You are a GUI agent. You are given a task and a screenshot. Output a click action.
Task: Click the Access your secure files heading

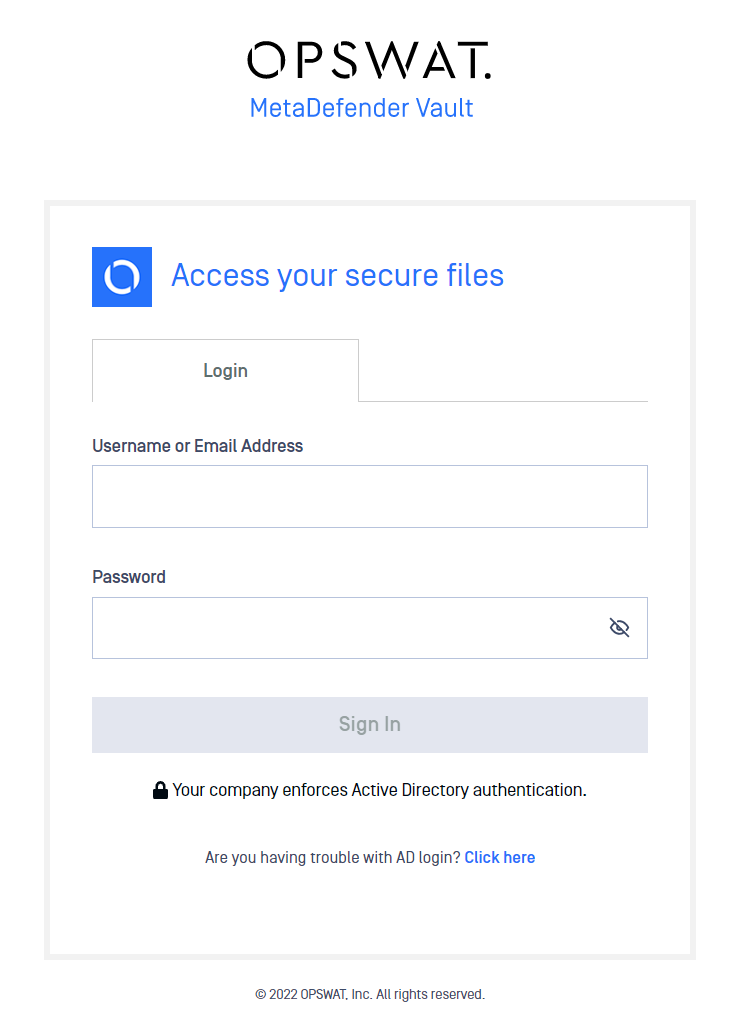click(x=338, y=275)
